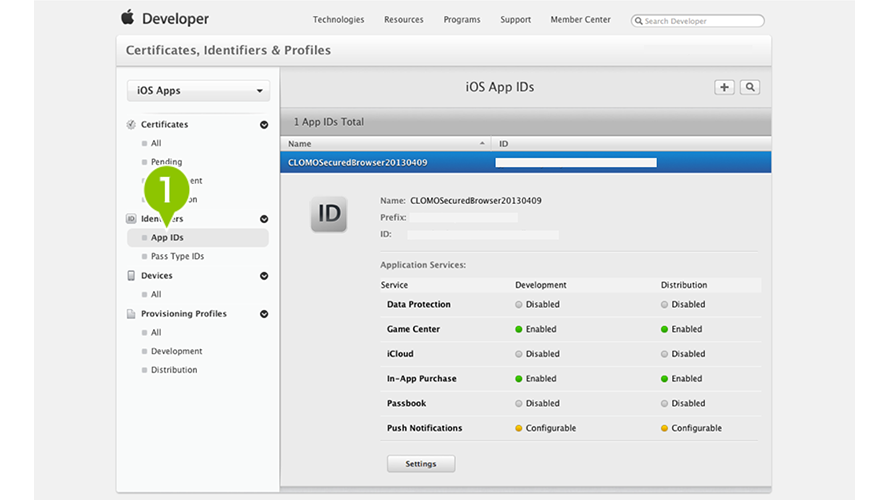Click the Push Notifications service label
The width and height of the screenshot is (889, 500).
point(424,428)
